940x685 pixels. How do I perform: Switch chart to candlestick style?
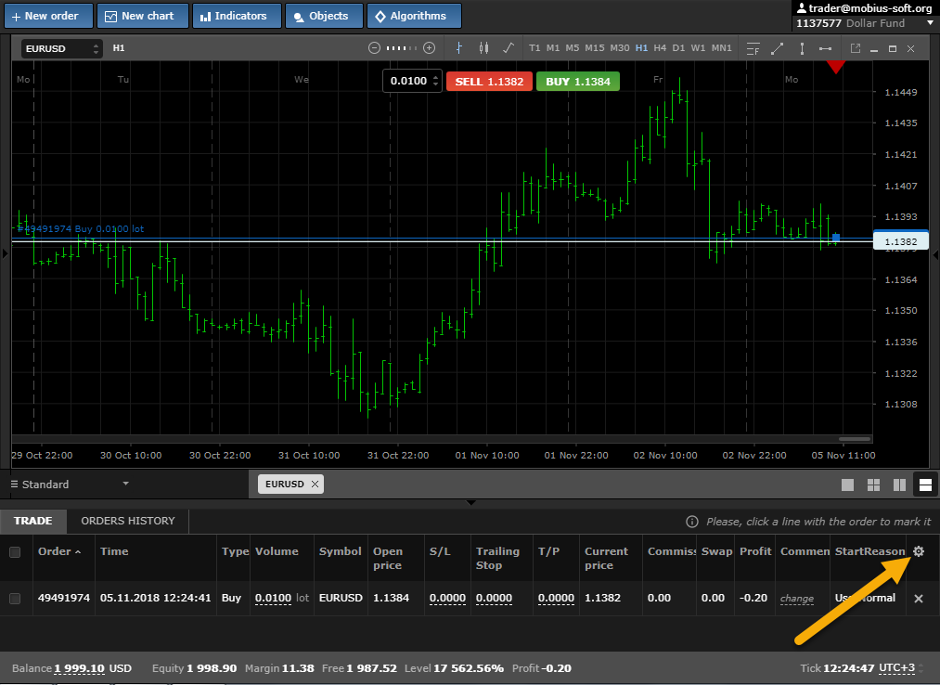(x=484, y=48)
